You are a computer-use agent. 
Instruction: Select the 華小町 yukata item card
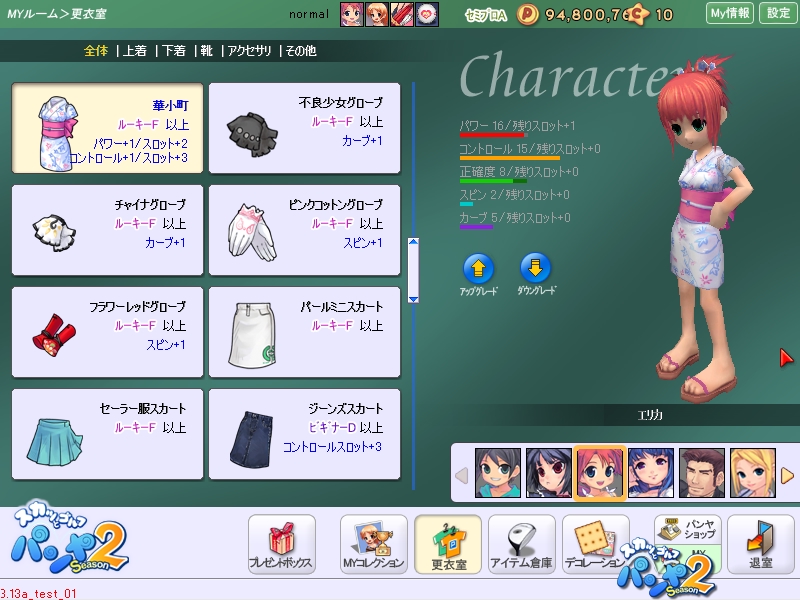point(108,128)
